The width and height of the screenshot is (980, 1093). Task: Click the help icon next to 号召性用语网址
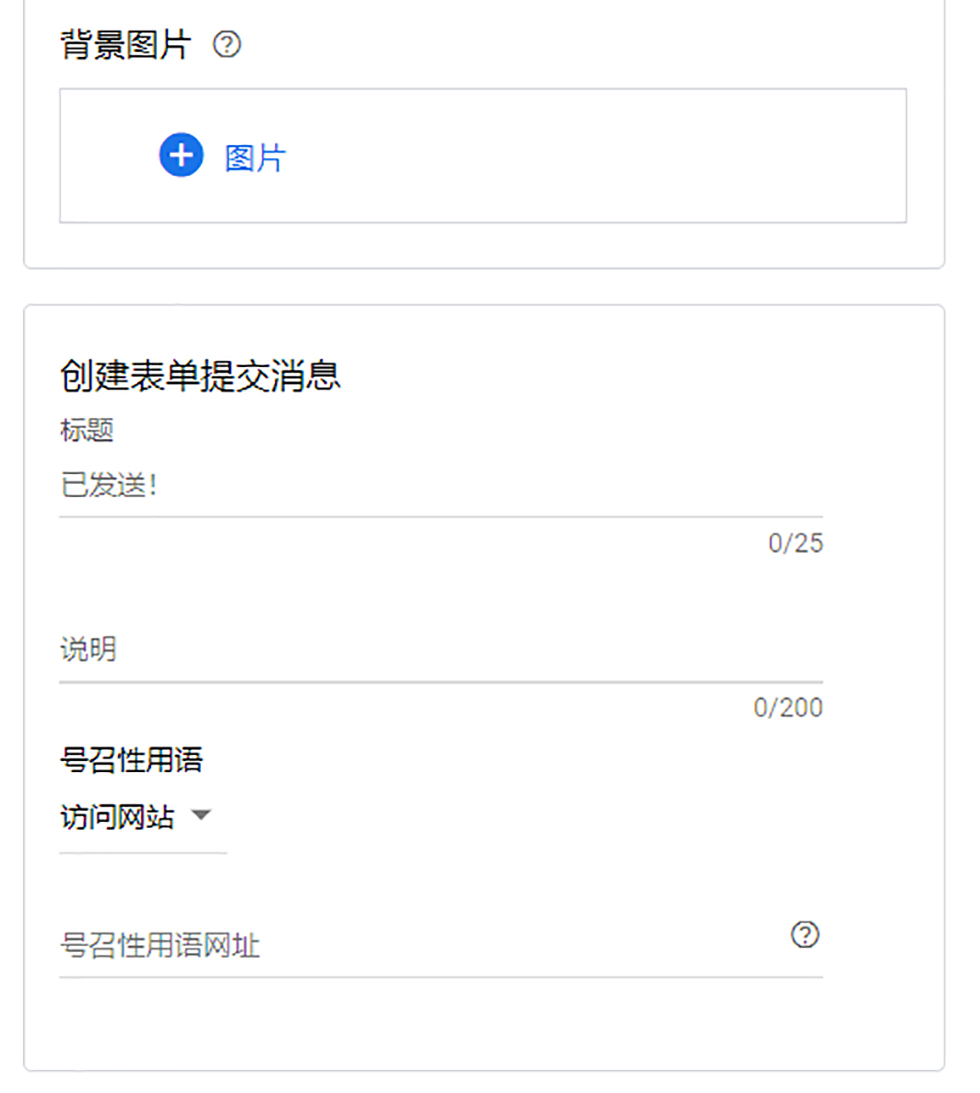click(805, 935)
